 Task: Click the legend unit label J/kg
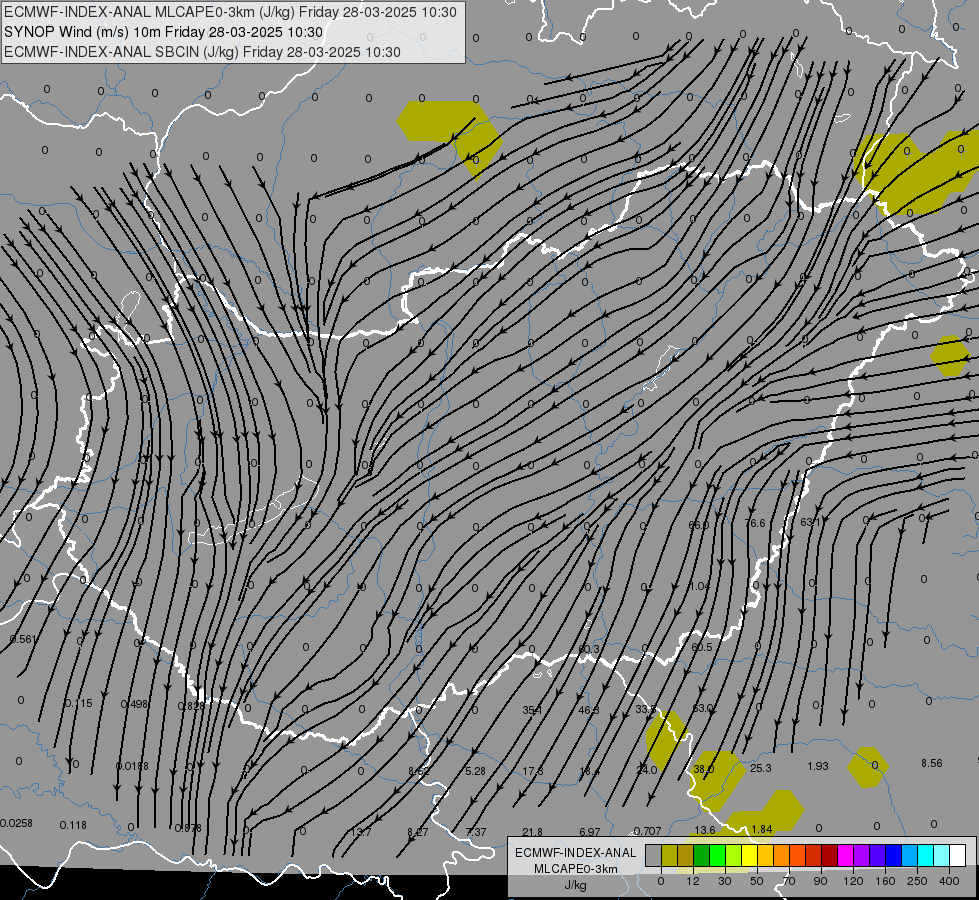coord(576,885)
